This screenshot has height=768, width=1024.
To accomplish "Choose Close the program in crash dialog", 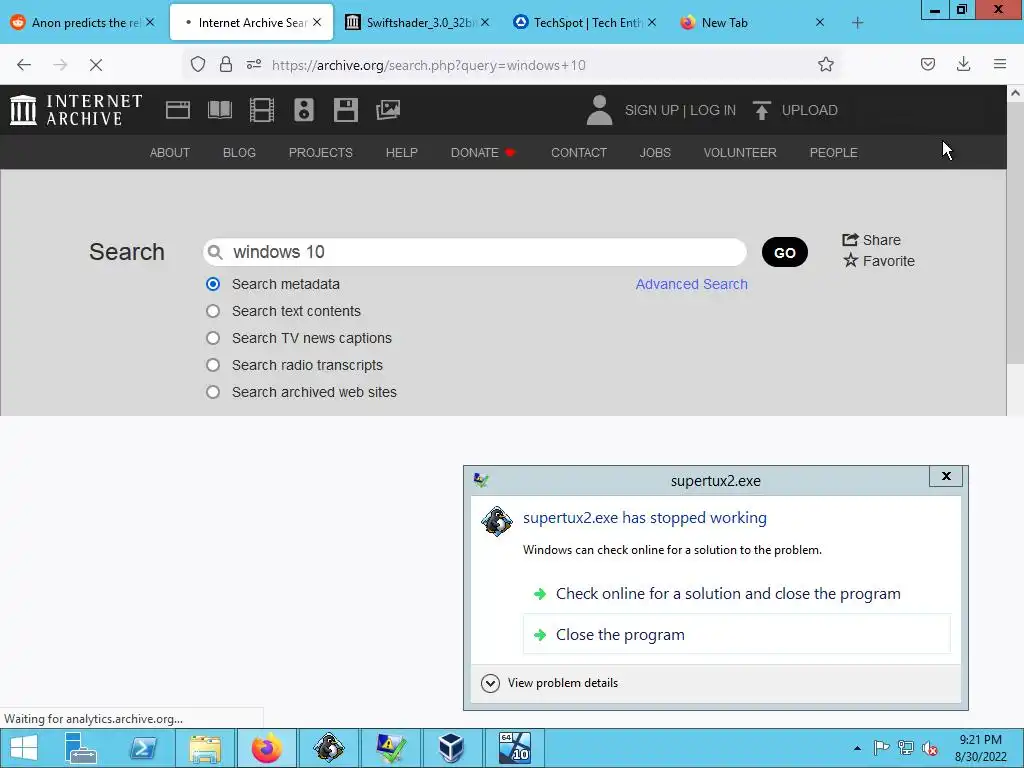I will (737, 634).
